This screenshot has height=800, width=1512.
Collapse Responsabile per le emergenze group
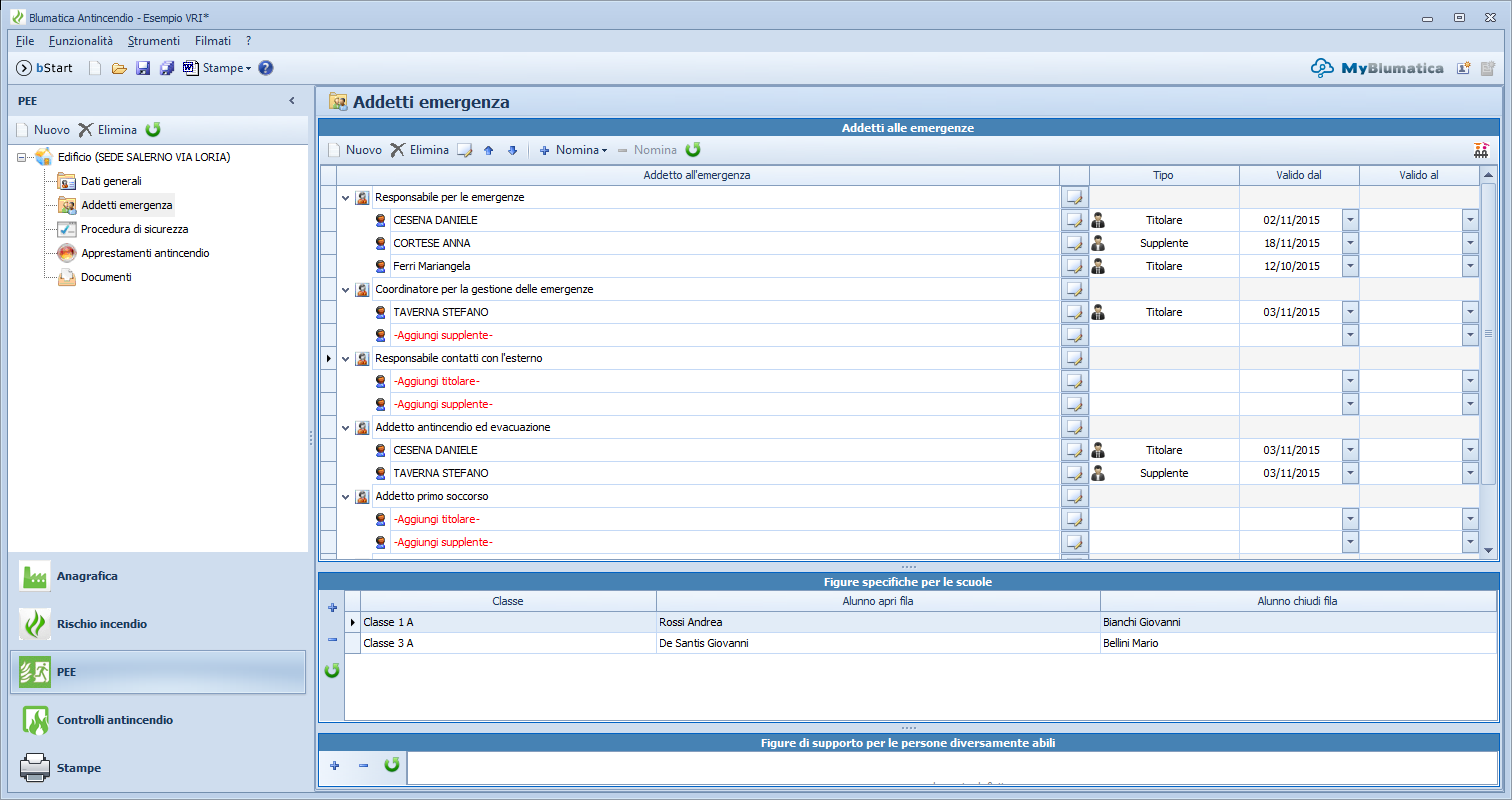coord(345,197)
